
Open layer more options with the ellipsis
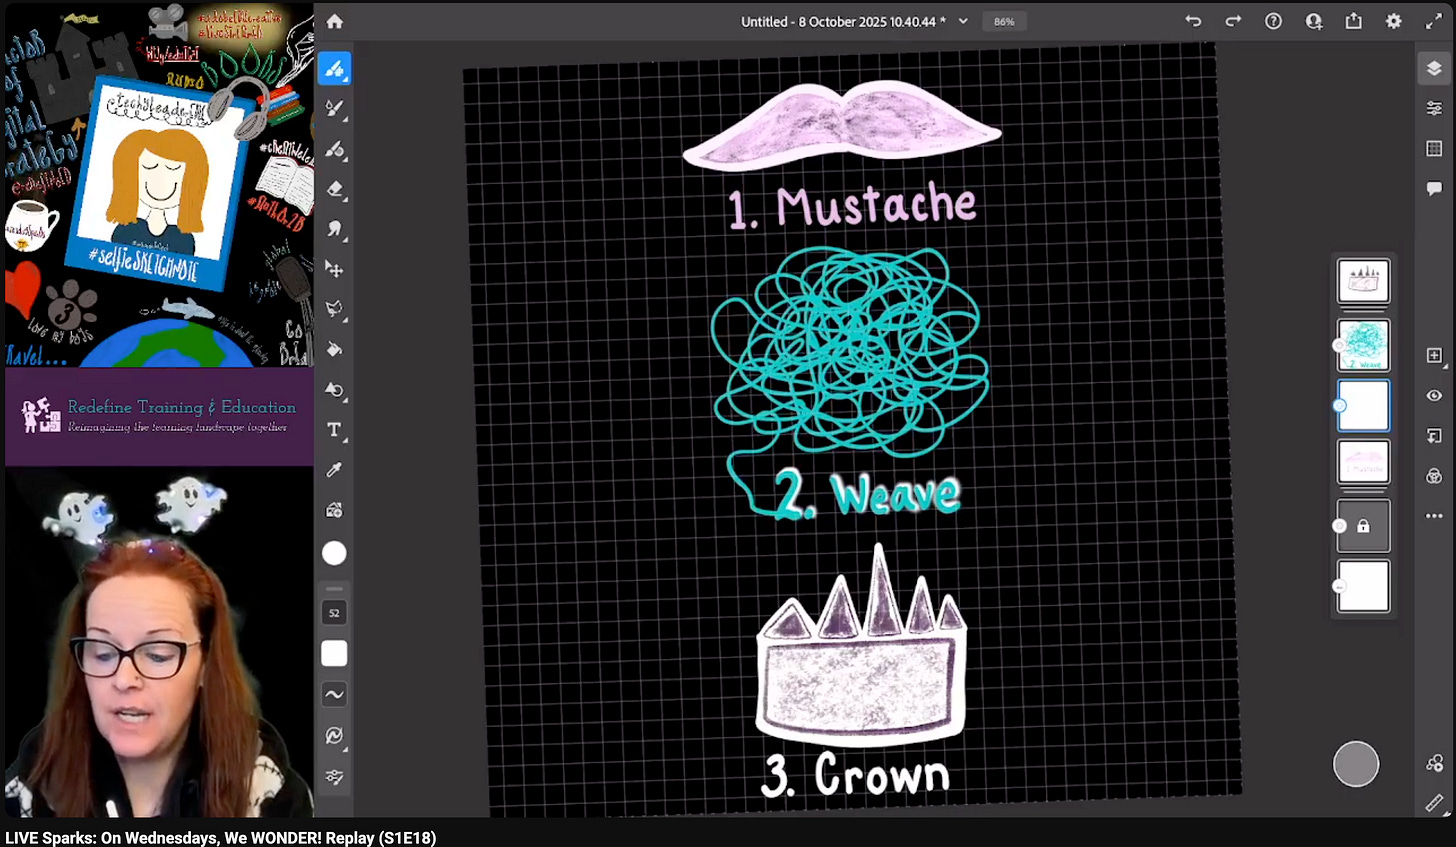1434,516
